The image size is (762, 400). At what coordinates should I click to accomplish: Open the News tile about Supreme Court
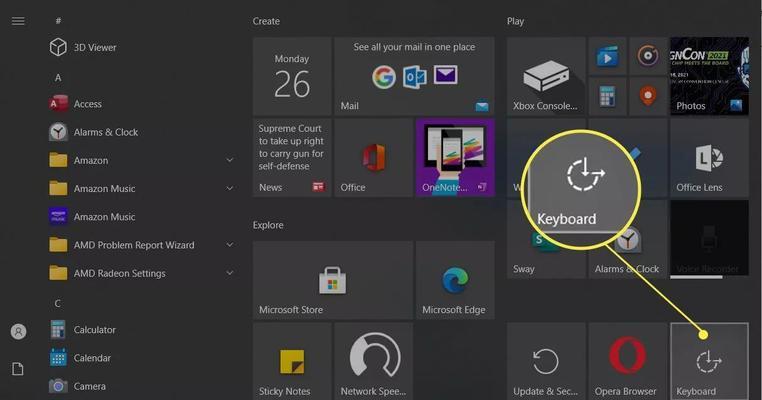pos(292,158)
